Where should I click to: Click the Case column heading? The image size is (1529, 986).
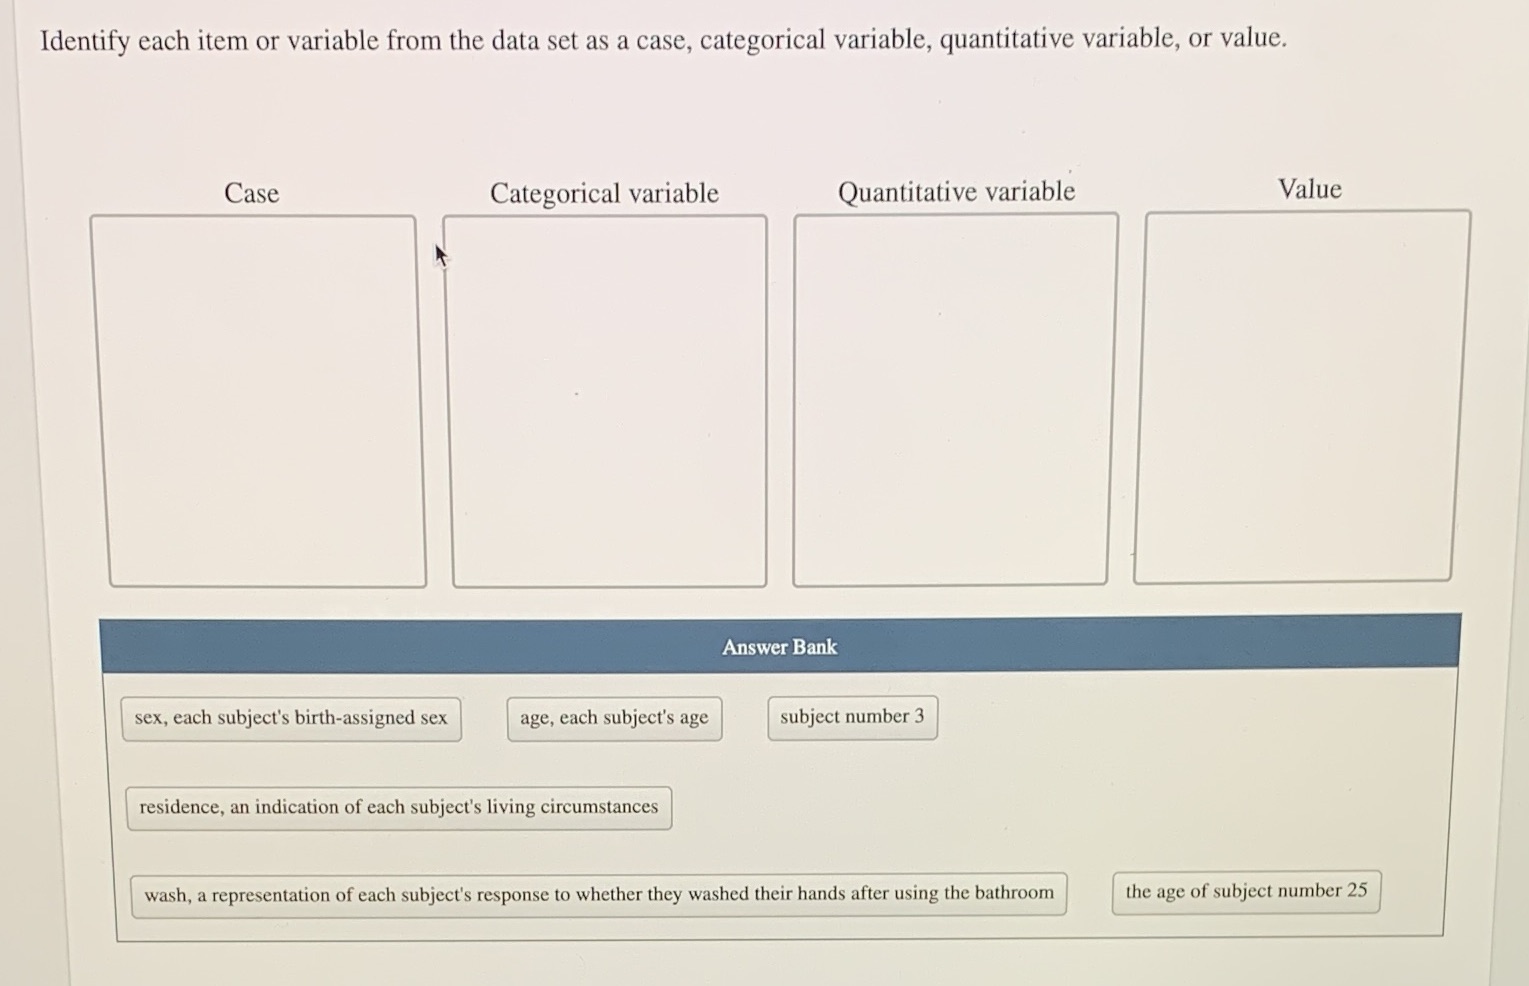tap(251, 193)
